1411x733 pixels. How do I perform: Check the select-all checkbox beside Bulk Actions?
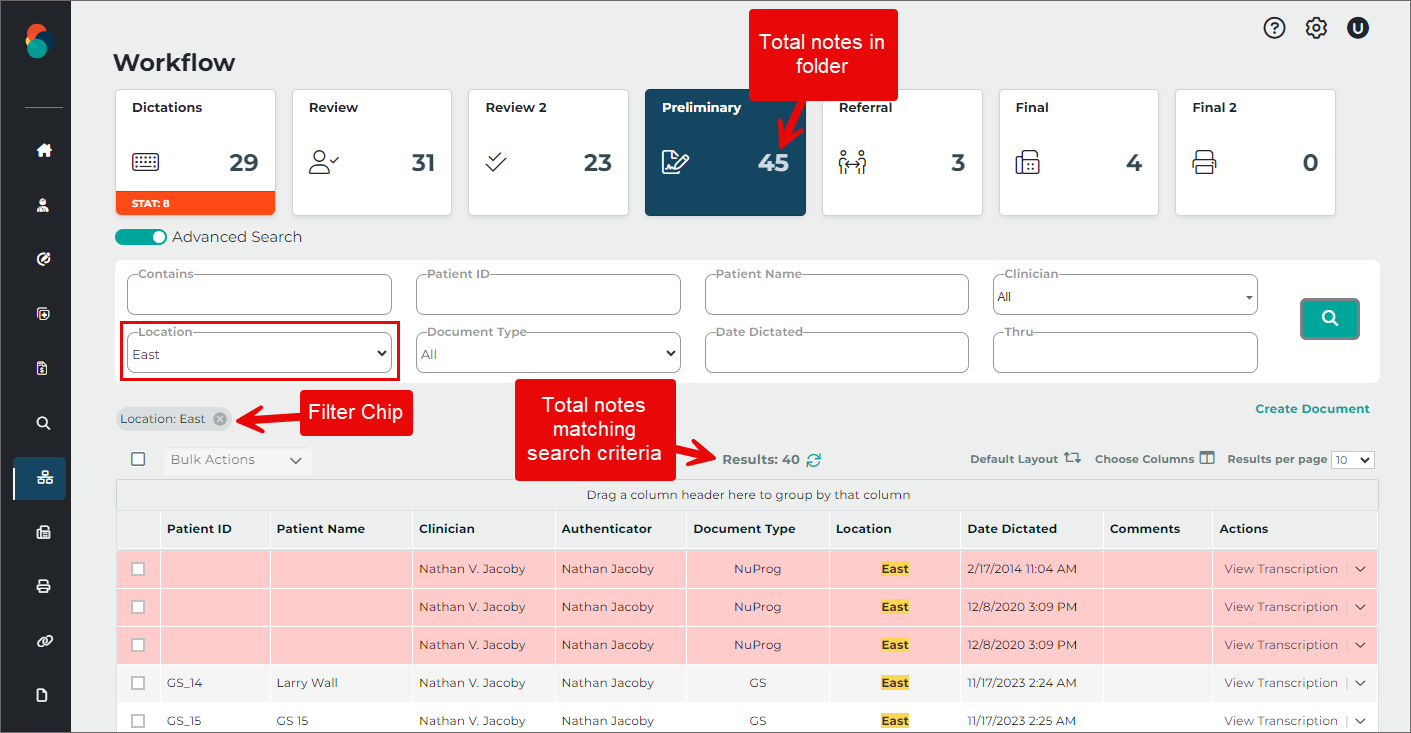[x=138, y=459]
